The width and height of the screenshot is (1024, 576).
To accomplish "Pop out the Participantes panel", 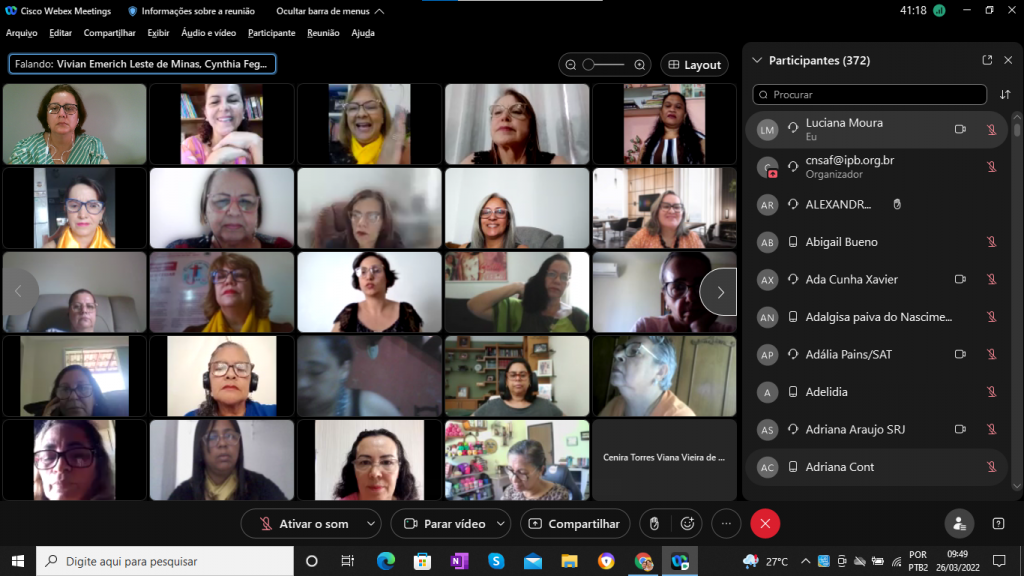I will pyautogui.click(x=987, y=60).
